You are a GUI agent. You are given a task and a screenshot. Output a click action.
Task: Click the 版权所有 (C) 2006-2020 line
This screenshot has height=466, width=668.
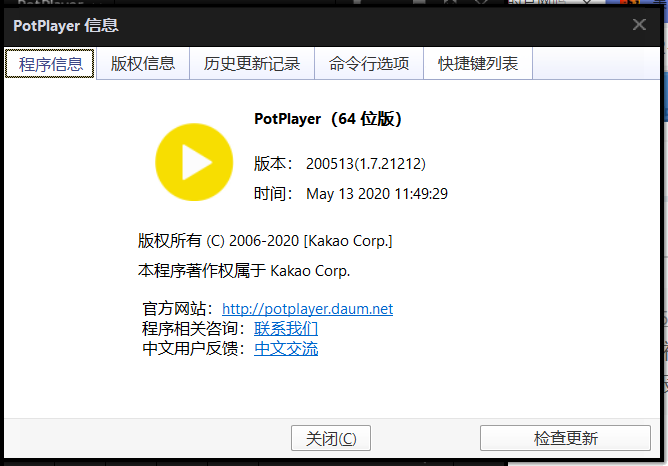pos(265,241)
